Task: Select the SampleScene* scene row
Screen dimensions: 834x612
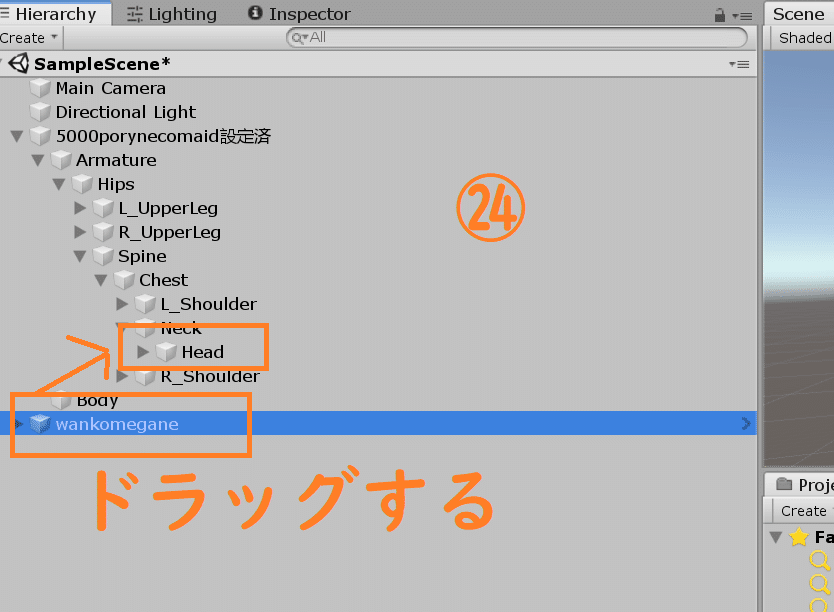Action: tap(378, 64)
